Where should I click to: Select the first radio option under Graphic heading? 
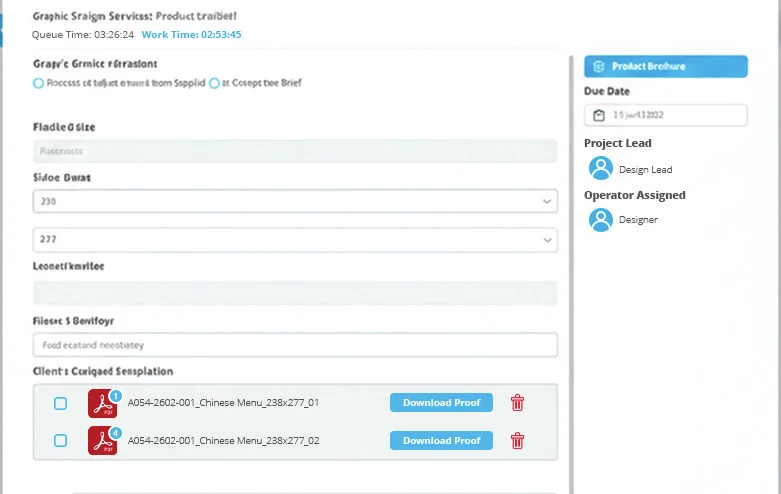click(x=38, y=83)
